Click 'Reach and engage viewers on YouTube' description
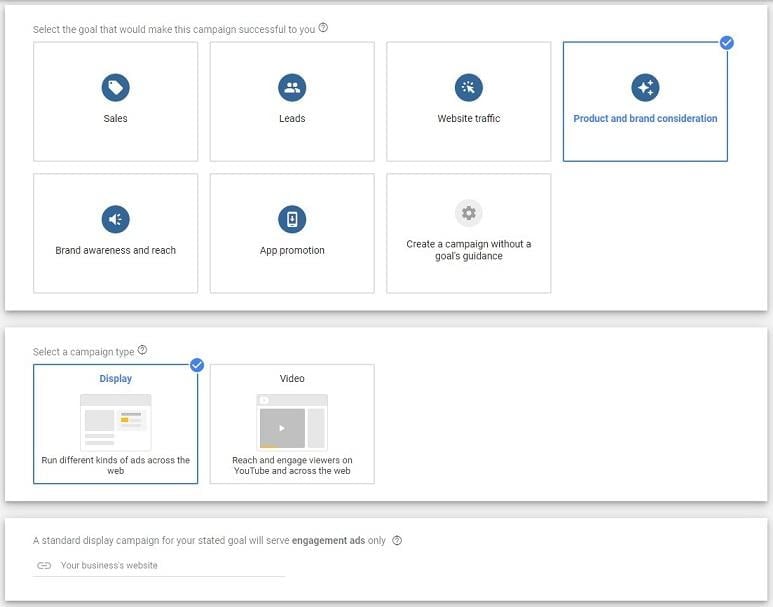773x607 pixels. tap(292, 465)
